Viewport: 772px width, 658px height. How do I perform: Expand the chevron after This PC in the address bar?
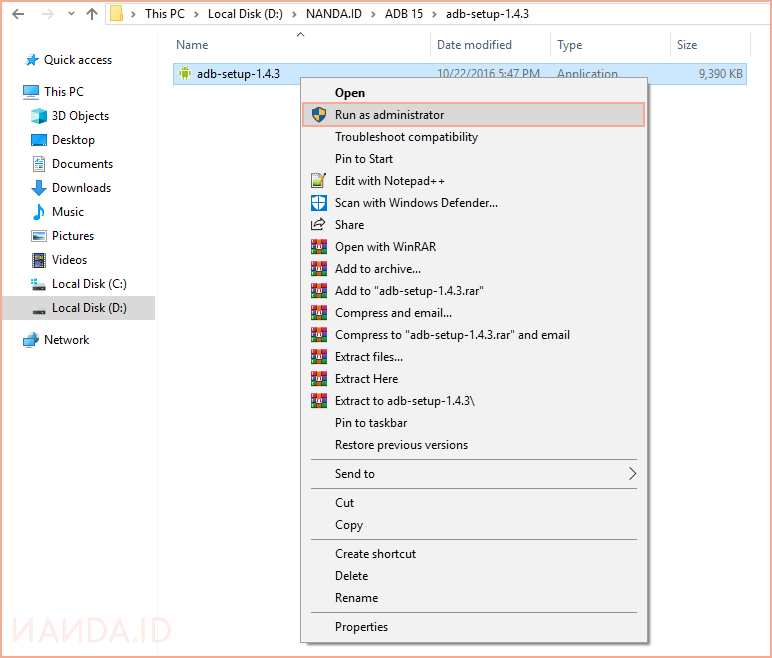(x=196, y=14)
